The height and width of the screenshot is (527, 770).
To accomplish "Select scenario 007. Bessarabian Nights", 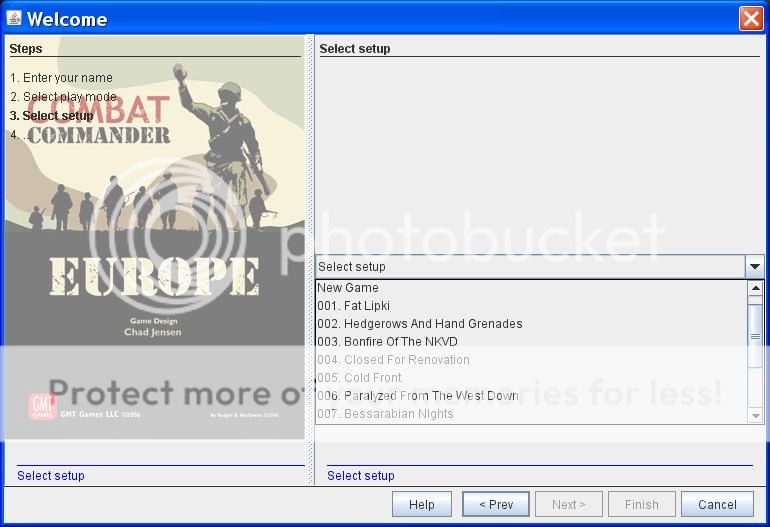I will (x=531, y=414).
